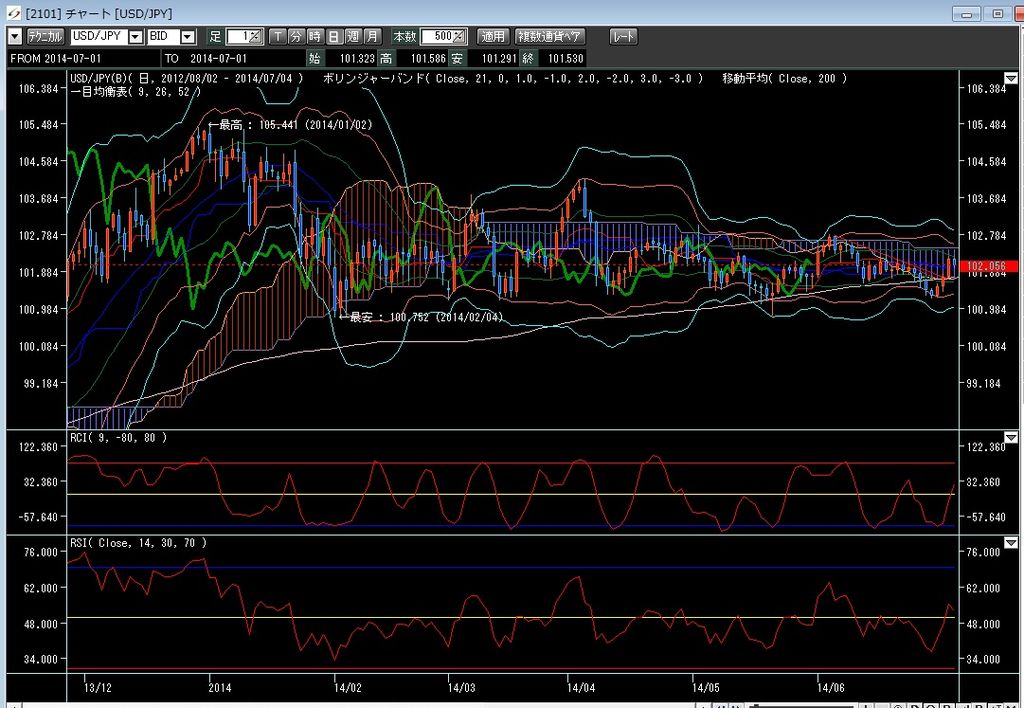Expand the RCI panel menu triangle
Viewport: 1024px width, 708px height.
tap(1011, 438)
